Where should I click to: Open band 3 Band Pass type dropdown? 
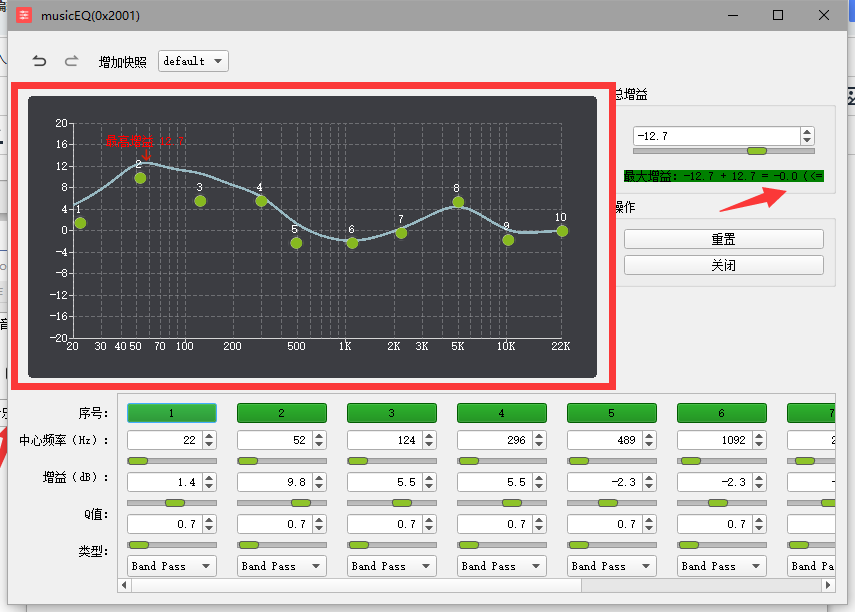[392, 566]
